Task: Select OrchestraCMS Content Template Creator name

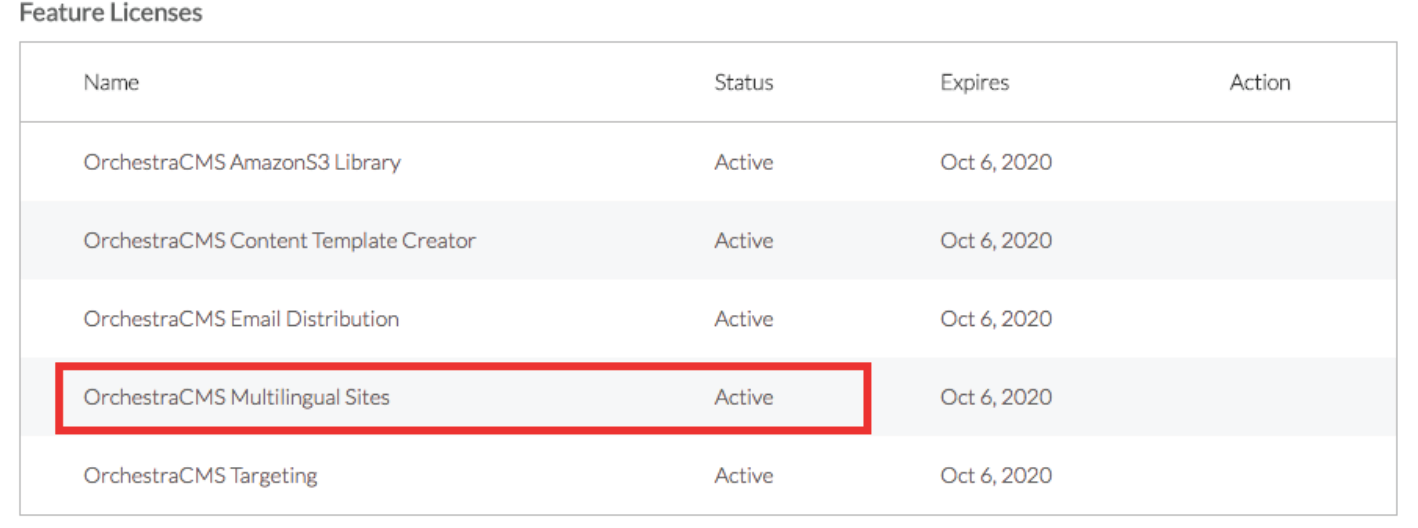Action: click(279, 241)
